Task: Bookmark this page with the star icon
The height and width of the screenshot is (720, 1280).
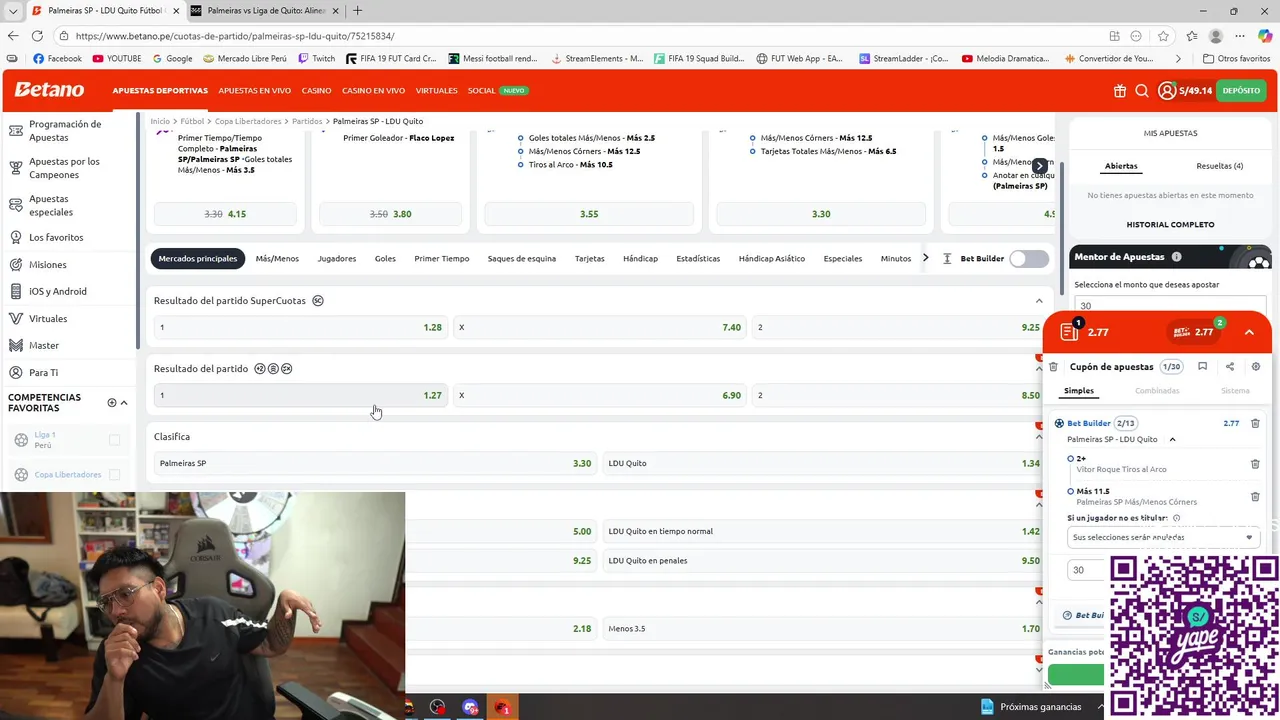Action: (x=1163, y=35)
